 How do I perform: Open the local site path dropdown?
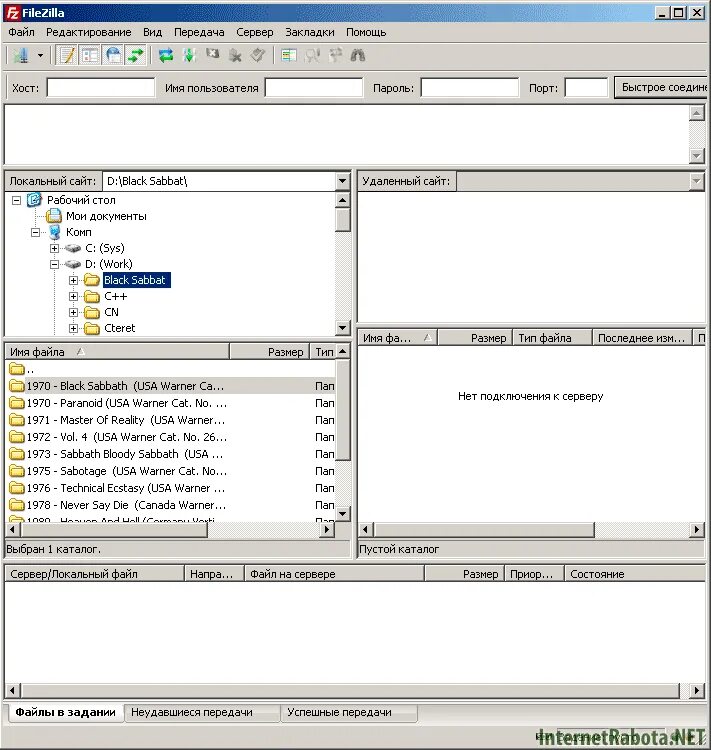click(x=342, y=181)
